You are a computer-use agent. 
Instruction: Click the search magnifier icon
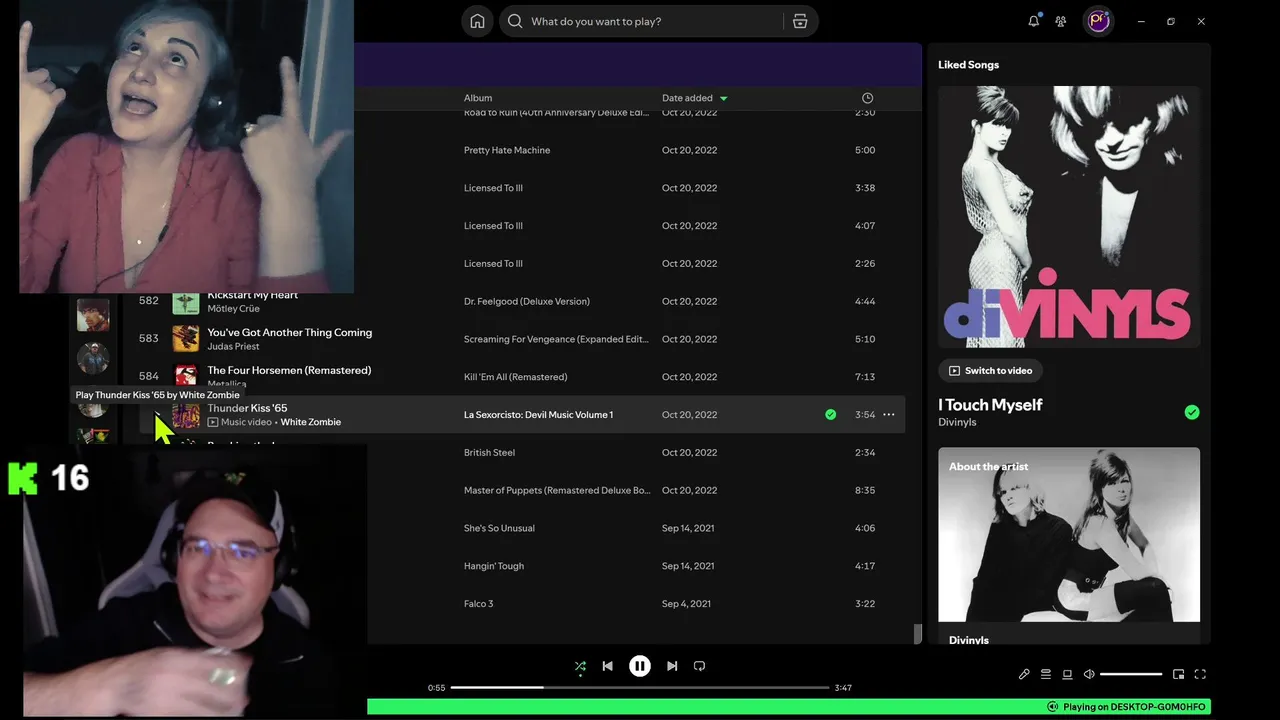515,21
